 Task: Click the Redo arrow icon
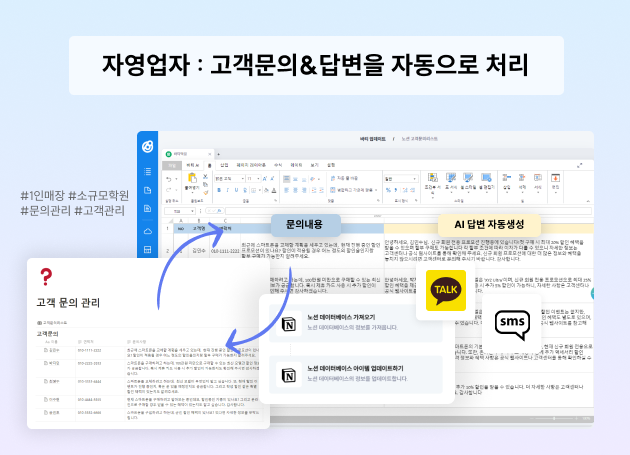click(x=169, y=190)
